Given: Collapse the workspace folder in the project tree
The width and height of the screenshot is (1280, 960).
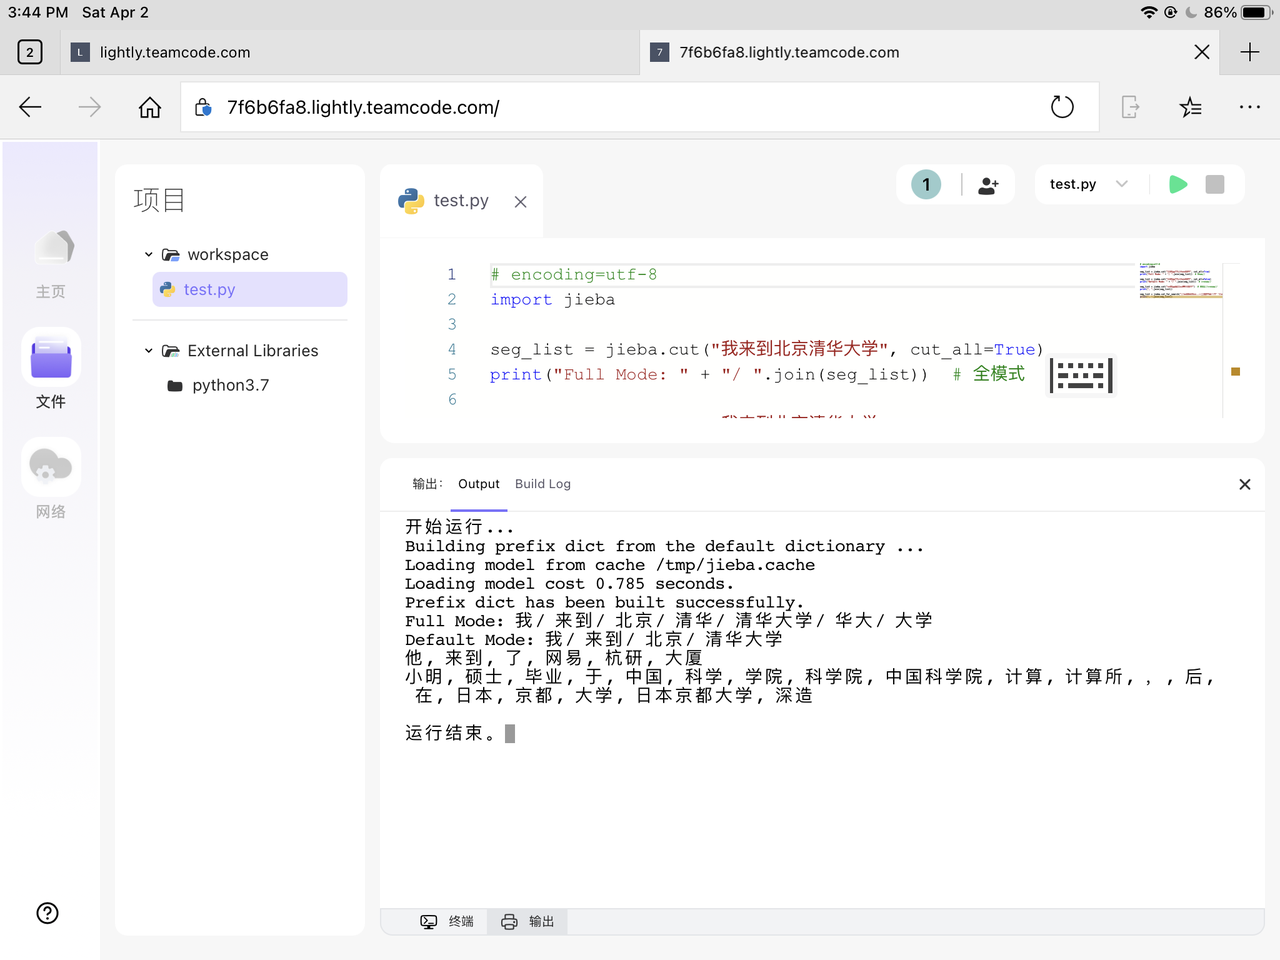Looking at the screenshot, I should (148, 254).
